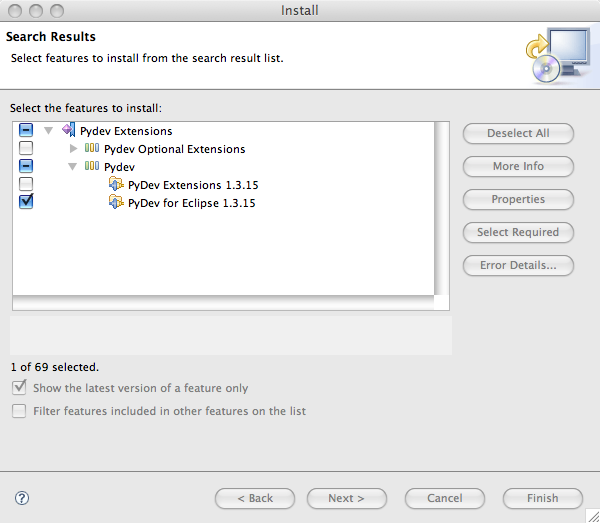Image resolution: width=600 pixels, height=523 pixels.
Task: Open feature Properties
Action: [x=518, y=199]
